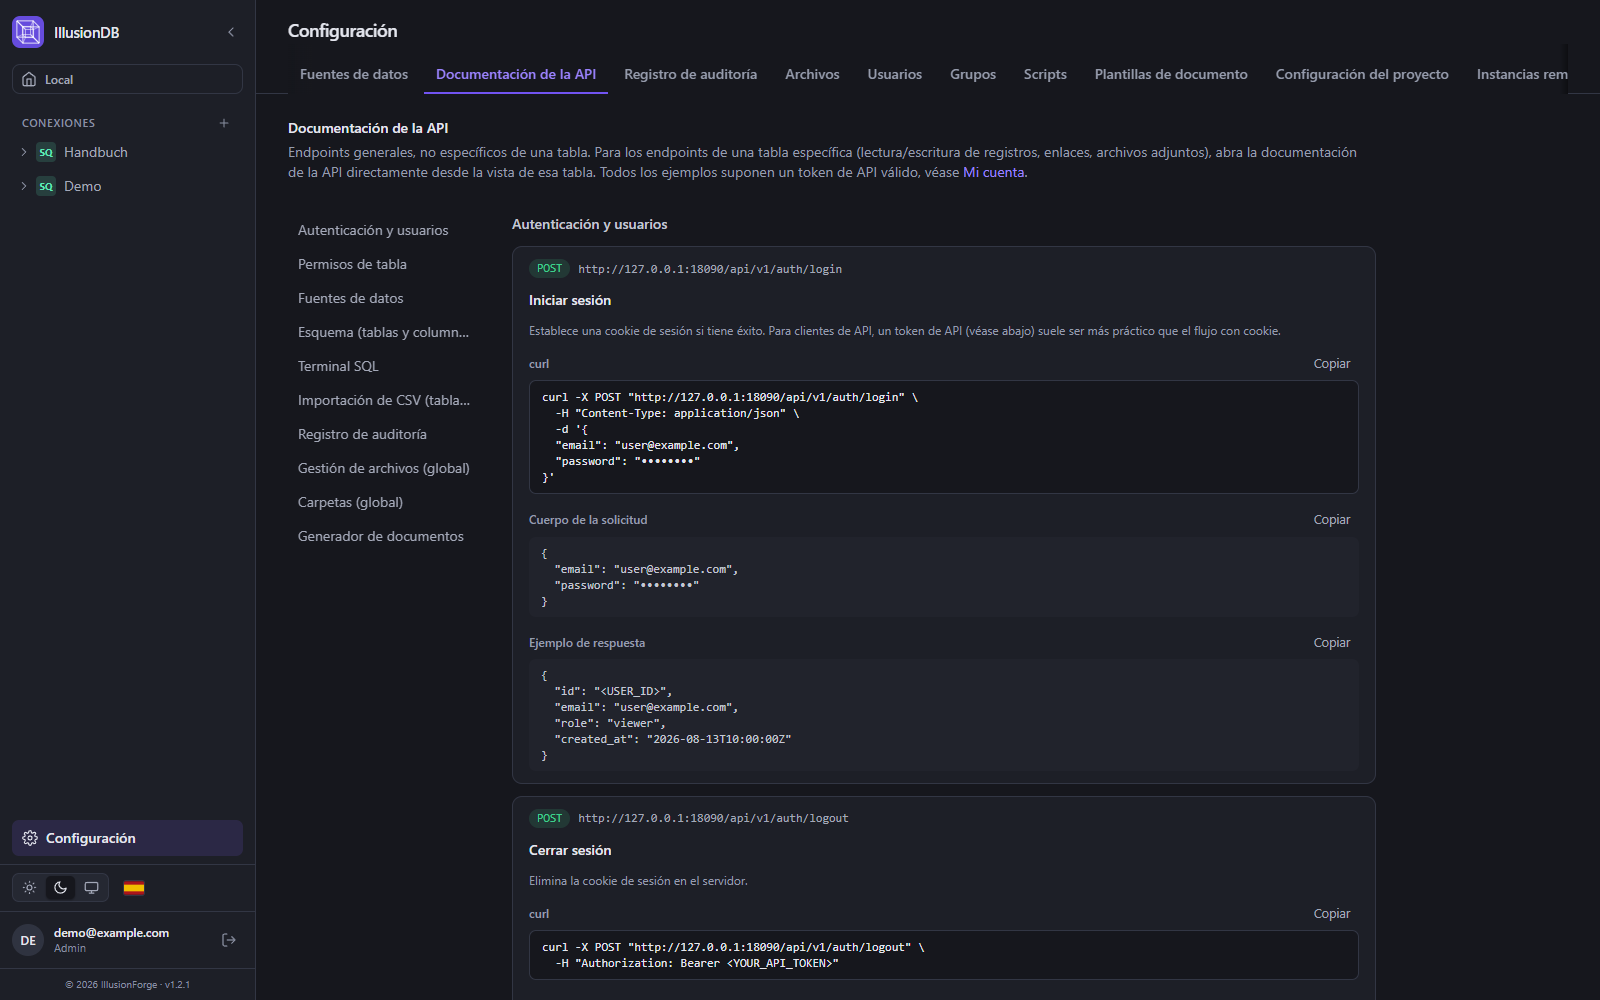Jump to Generador de documentos section
Viewport: 1600px width, 1000px height.
click(384, 536)
